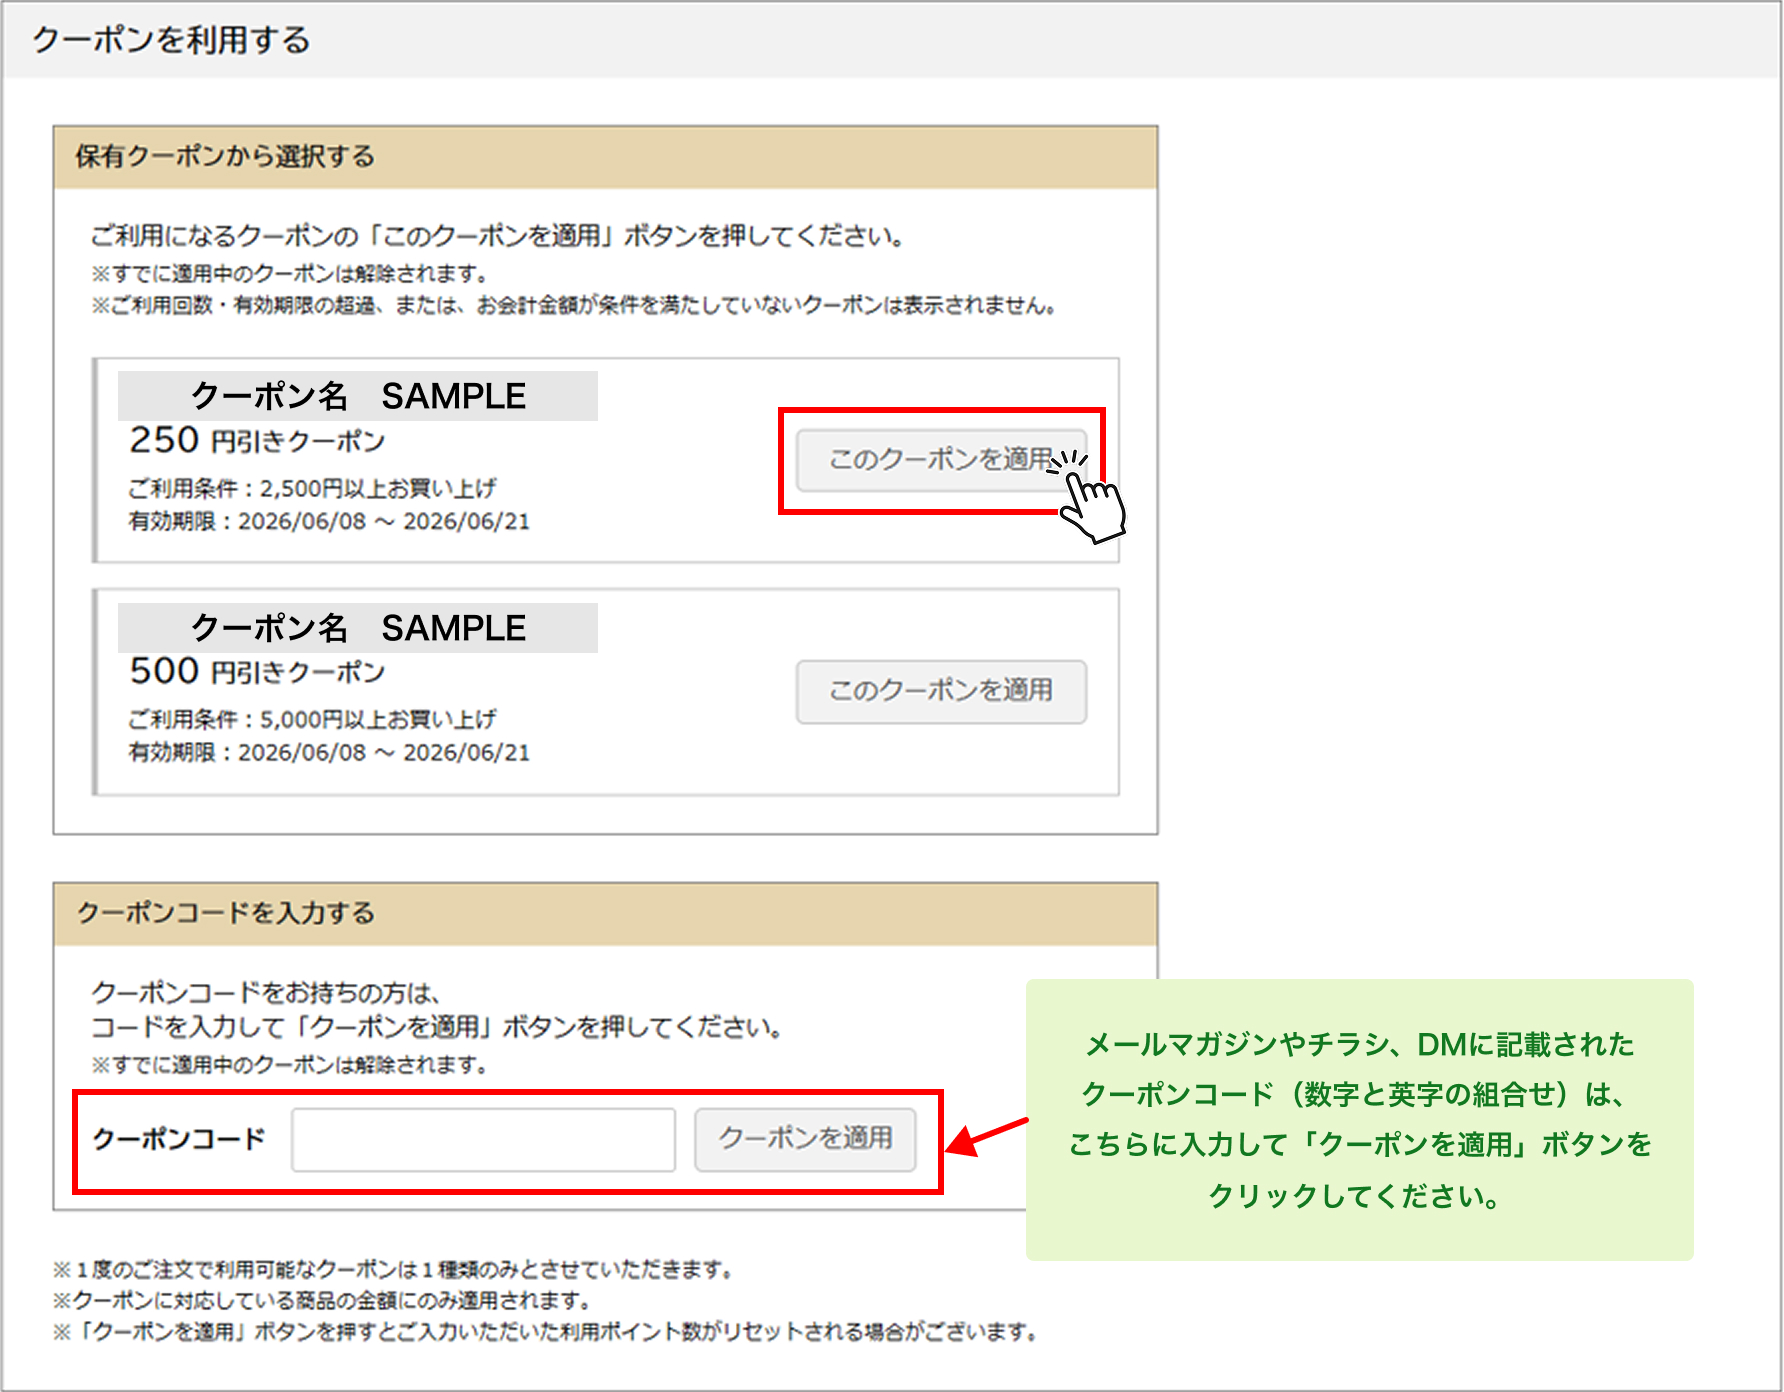Image resolution: width=1784 pixels, height=1392 pixels.
Task: Click ご利用条件：5,000円以上お買い上げ text
Action: 312,719
